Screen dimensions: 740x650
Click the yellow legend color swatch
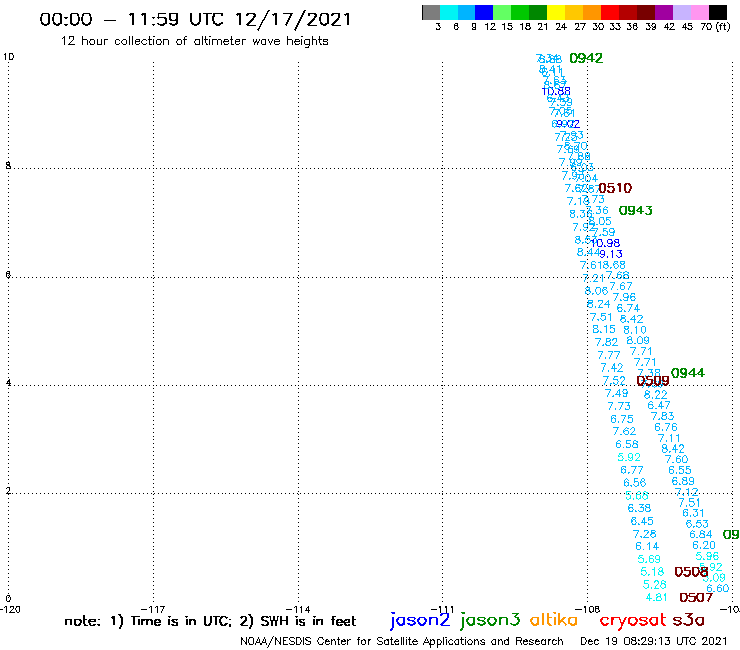[x=555, y=12]
